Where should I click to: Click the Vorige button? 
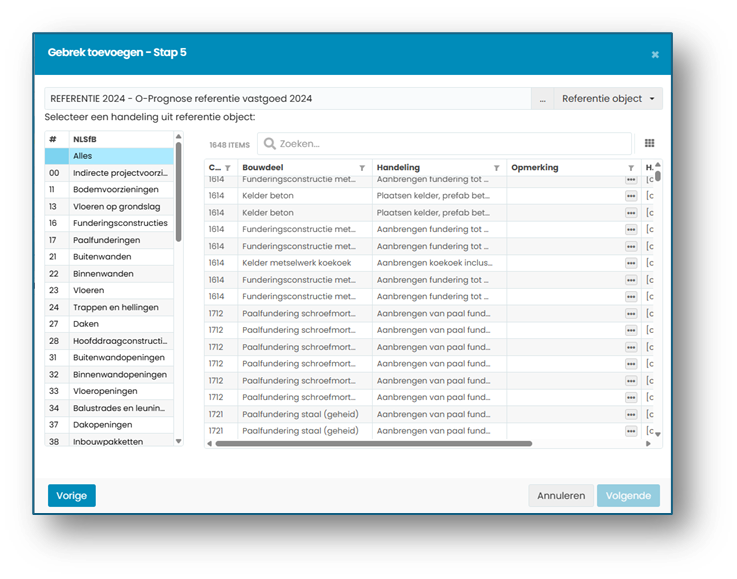click(71, 495)
